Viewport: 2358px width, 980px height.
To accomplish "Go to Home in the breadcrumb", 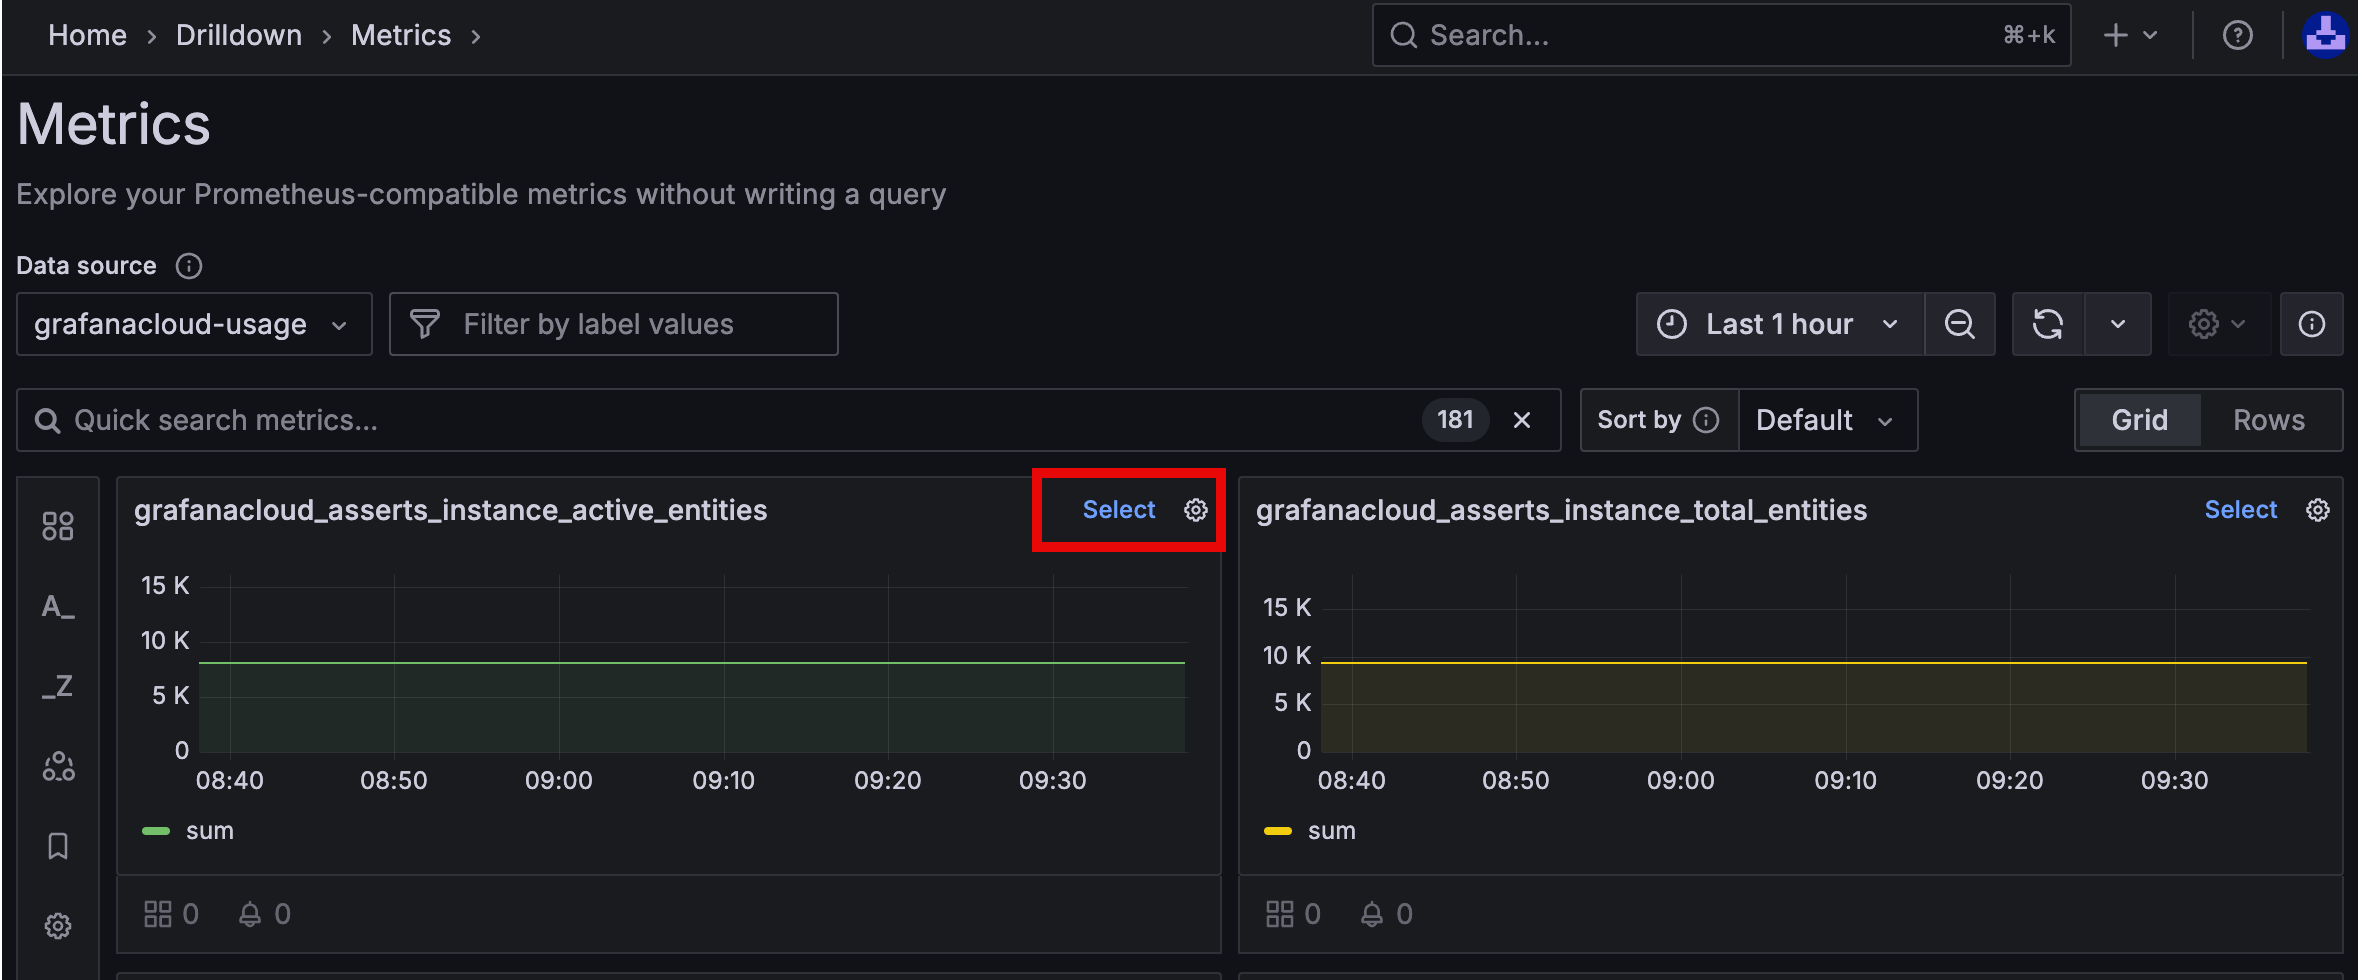I will (88, 36).
